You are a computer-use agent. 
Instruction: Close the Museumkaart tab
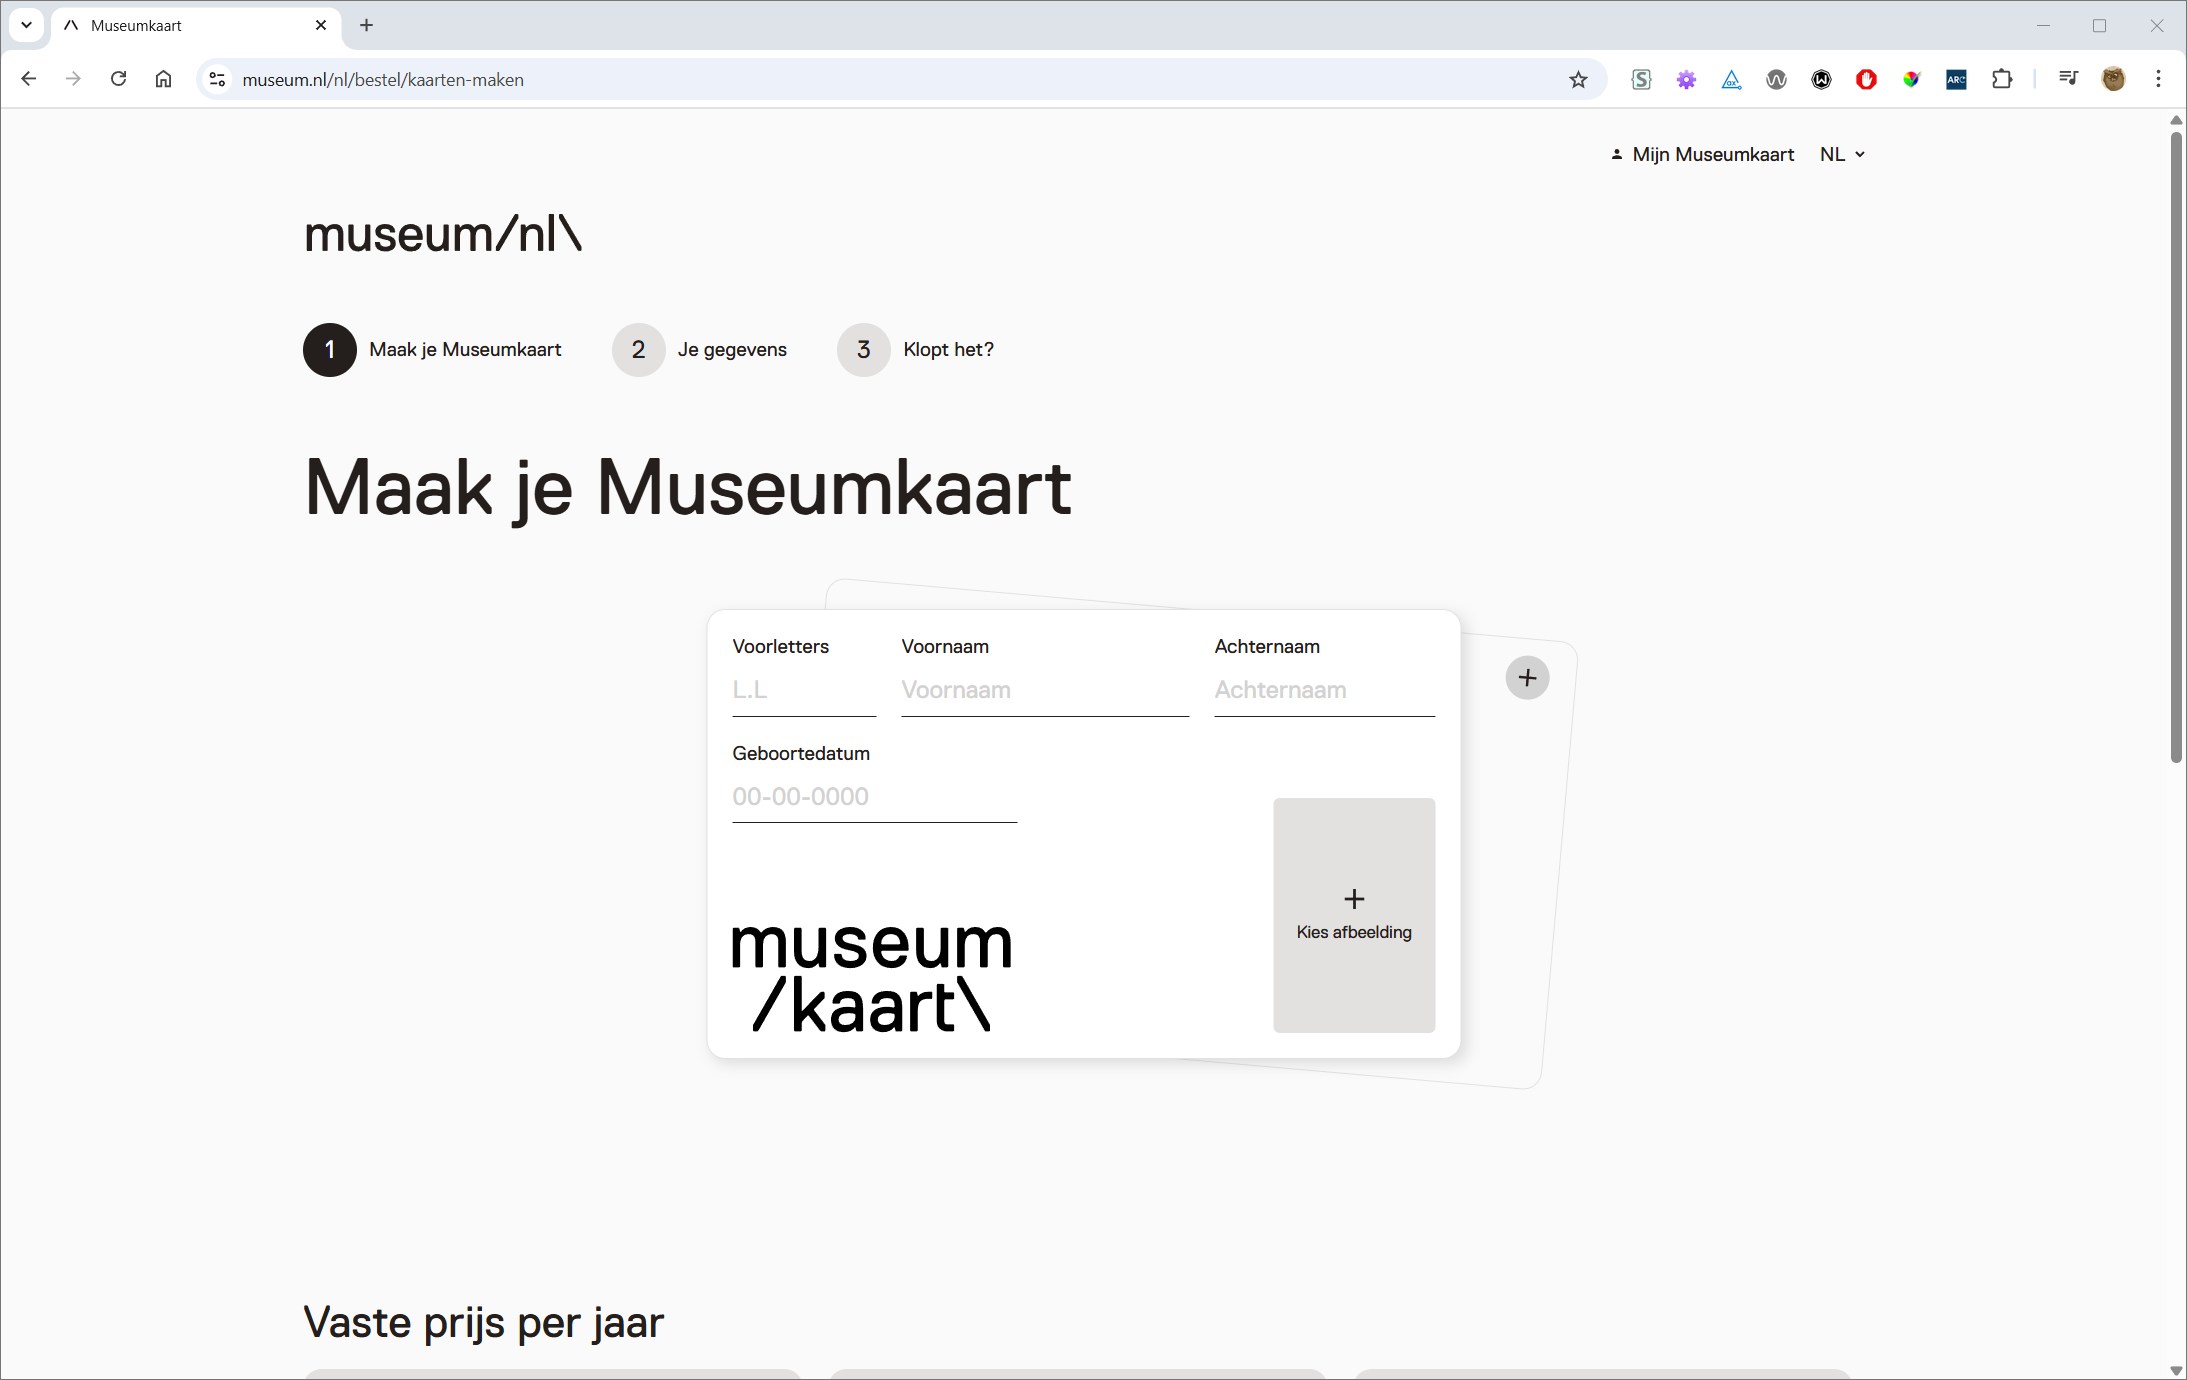[x=321, y=25]
